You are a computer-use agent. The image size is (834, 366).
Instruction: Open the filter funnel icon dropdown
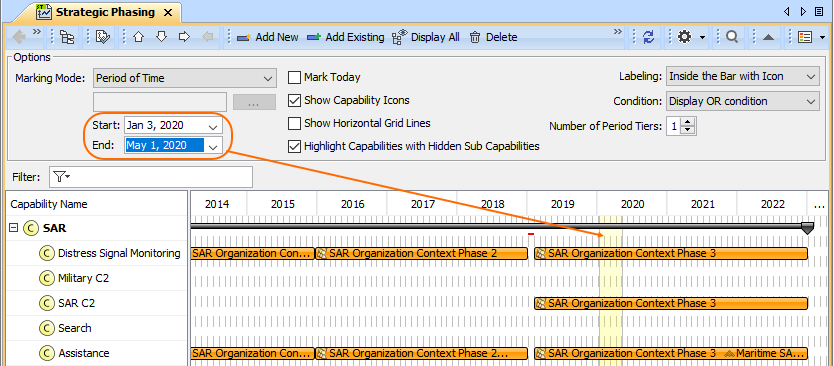pyautogui.click(x=62, y=177)
